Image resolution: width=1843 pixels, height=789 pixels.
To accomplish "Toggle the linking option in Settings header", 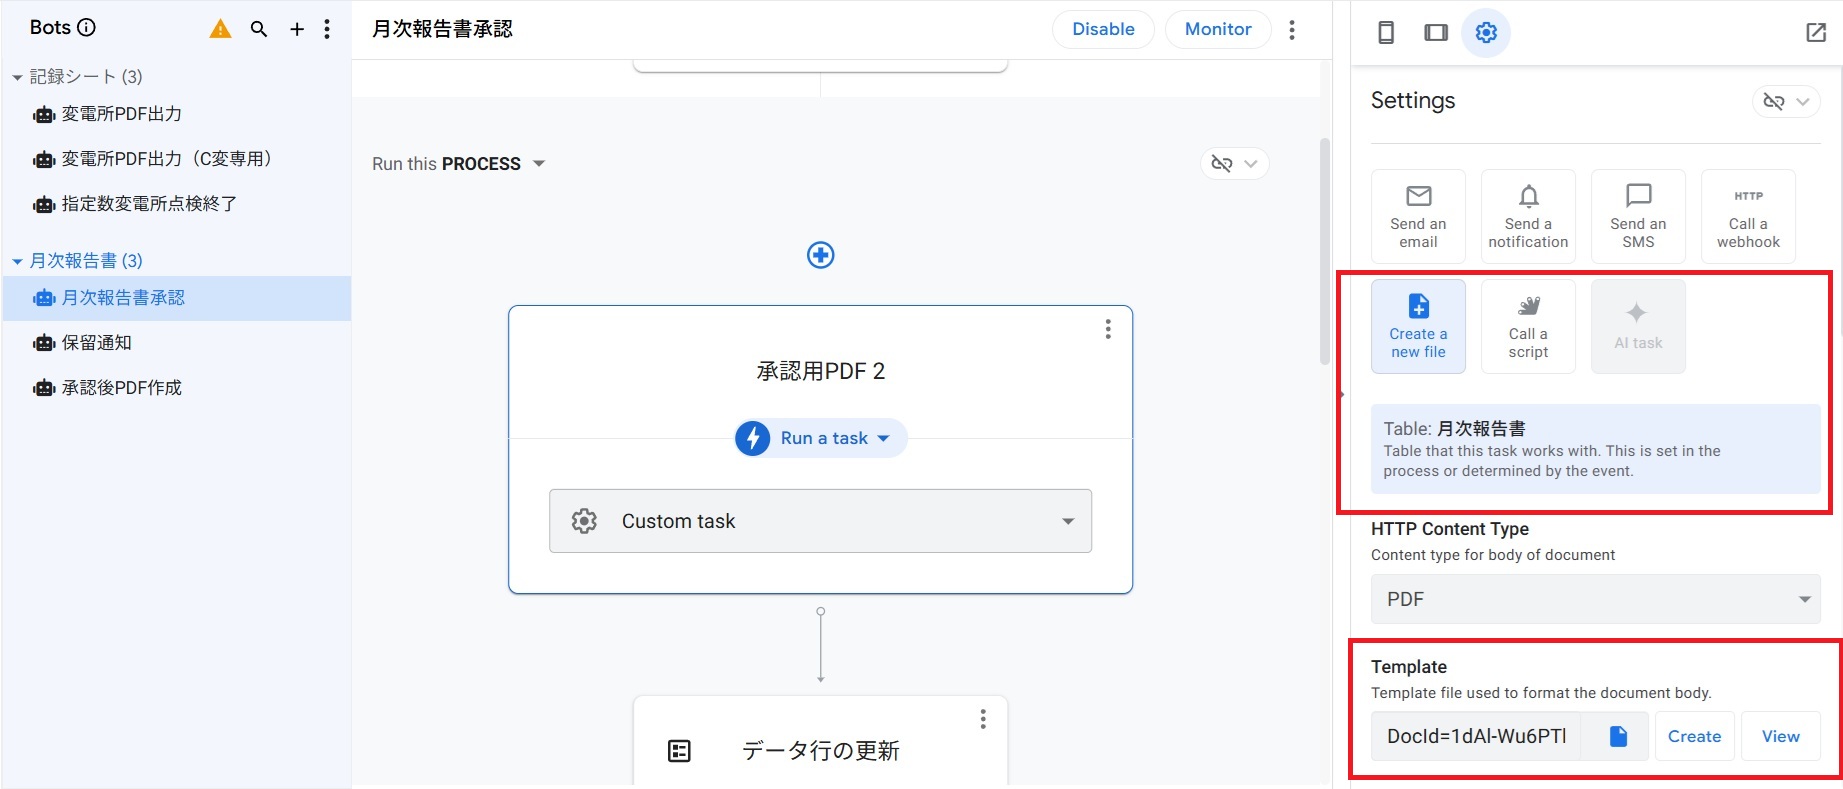I will 1786,101.
